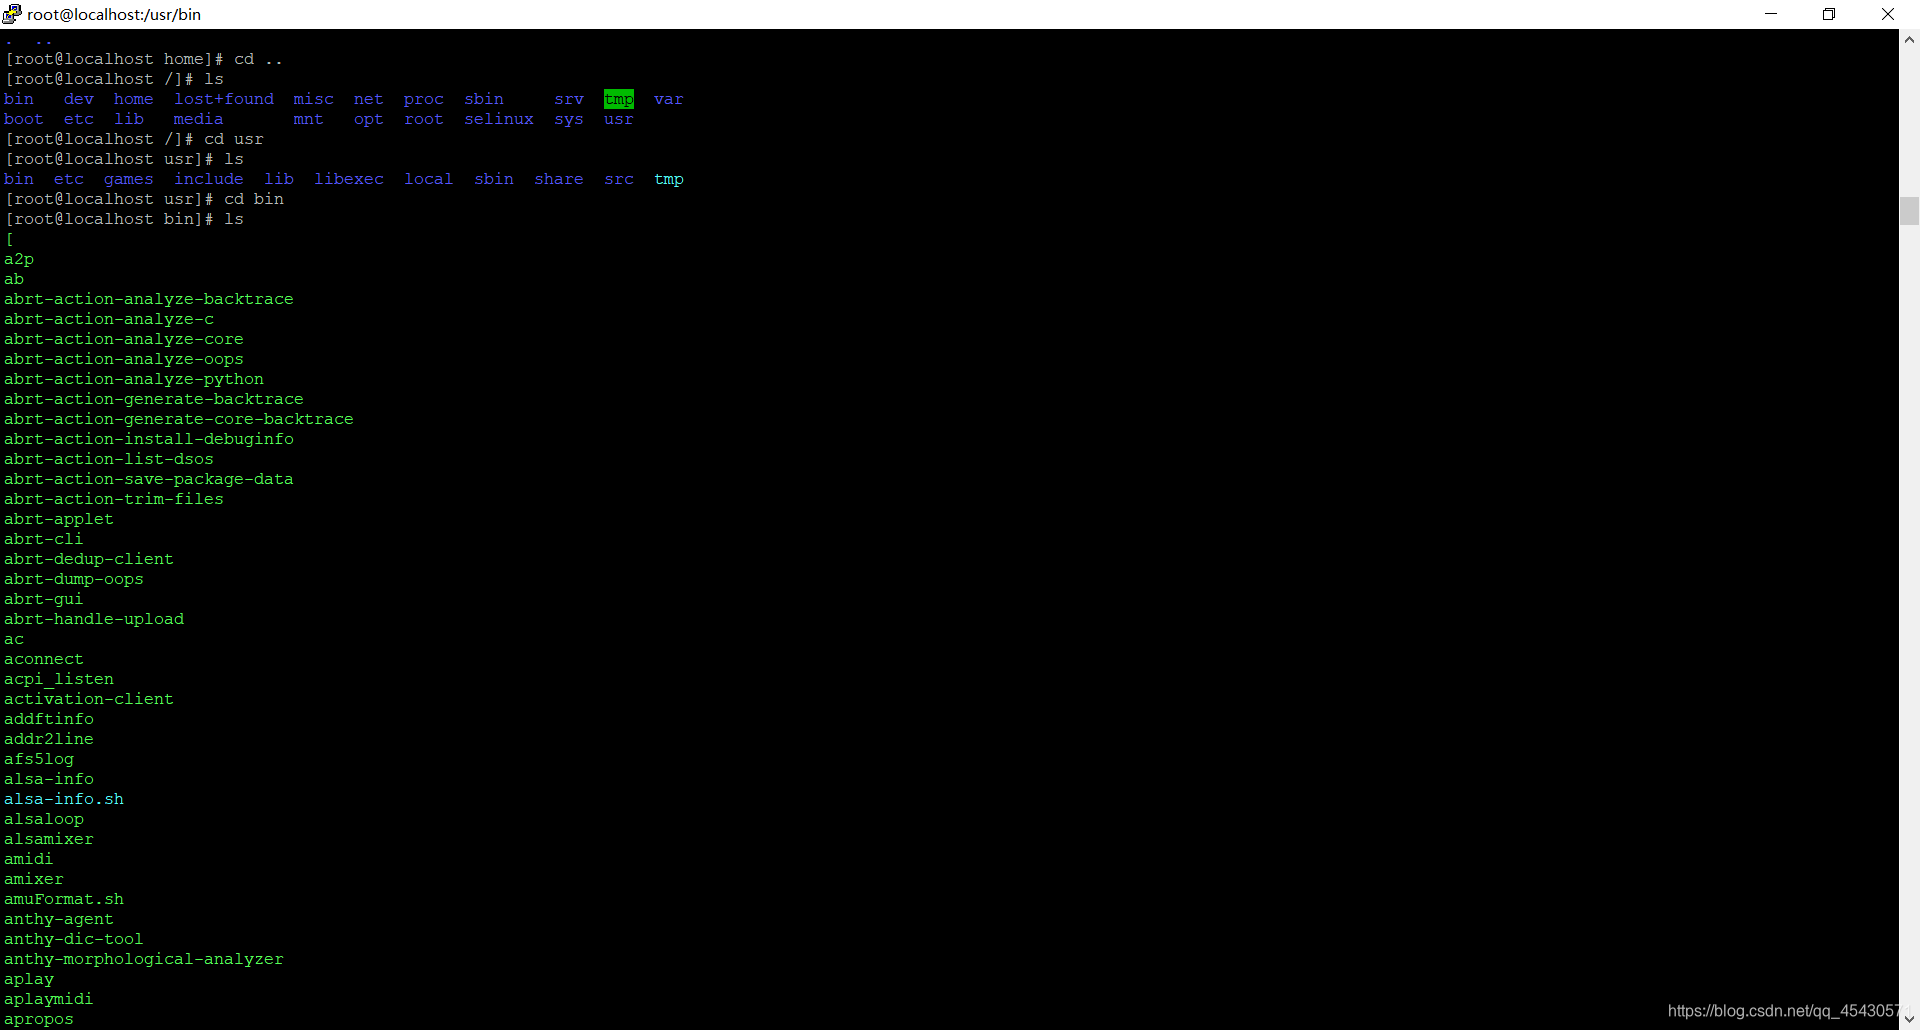Click the scrollbar up arrow
The image size is (1920, 1030).
[1909, 40]
